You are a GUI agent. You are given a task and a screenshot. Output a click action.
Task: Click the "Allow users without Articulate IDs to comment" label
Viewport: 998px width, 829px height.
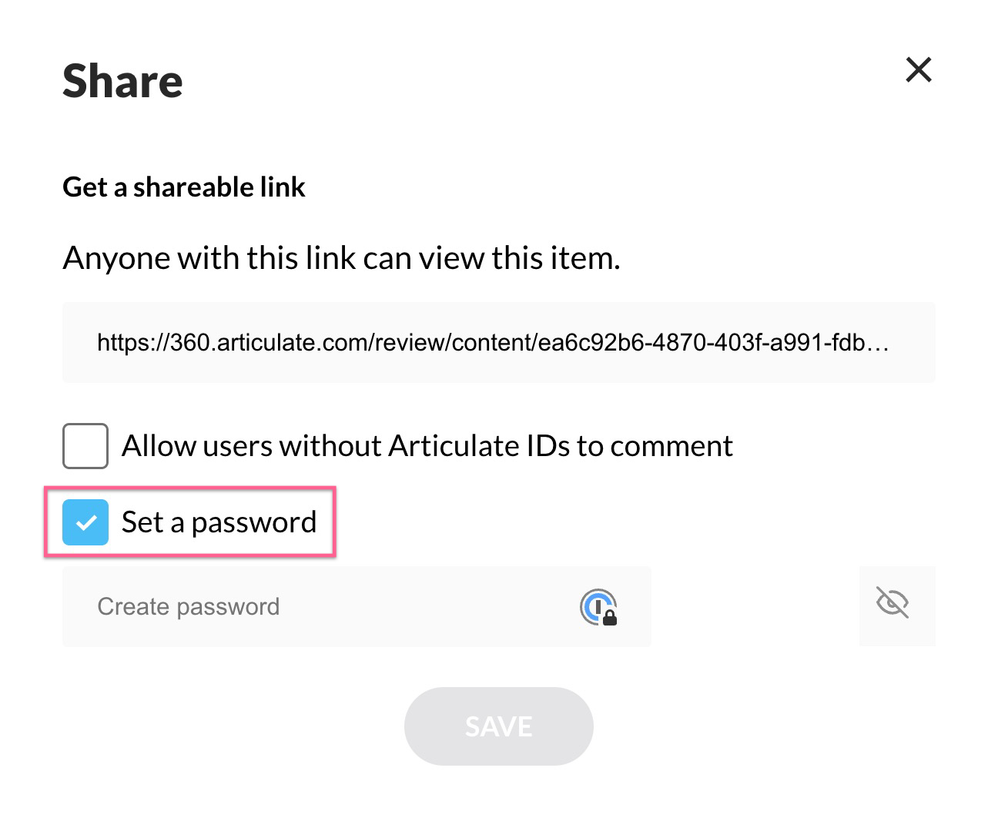[427, 445]
